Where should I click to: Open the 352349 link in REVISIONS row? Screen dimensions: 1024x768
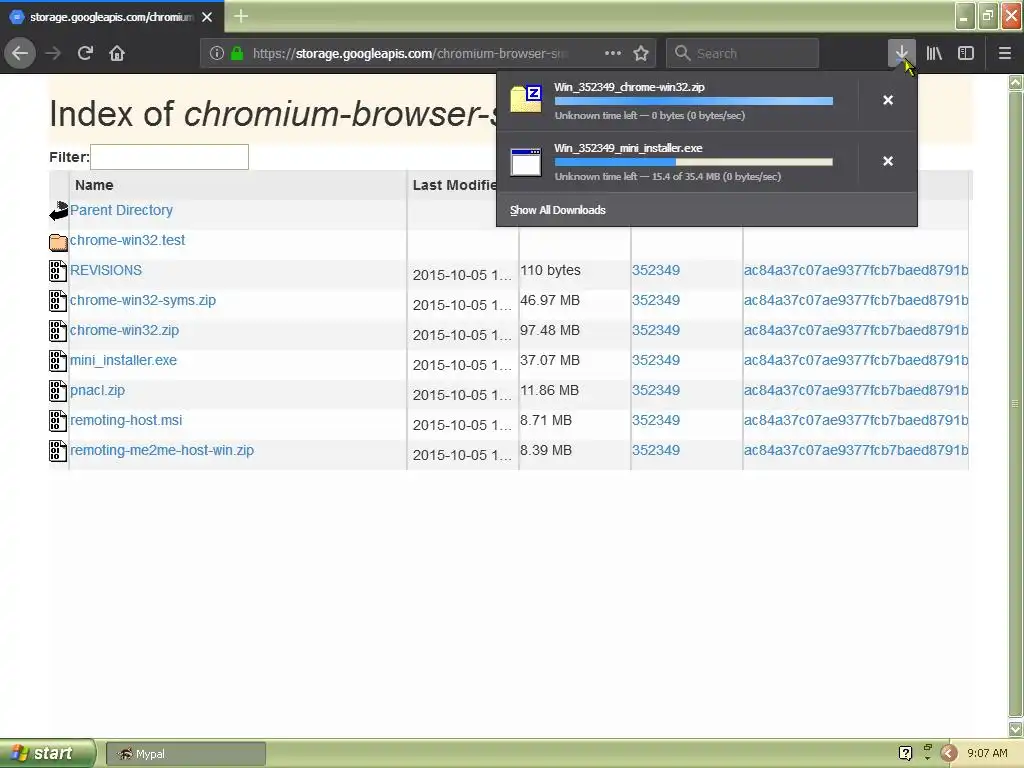point(656,270)
